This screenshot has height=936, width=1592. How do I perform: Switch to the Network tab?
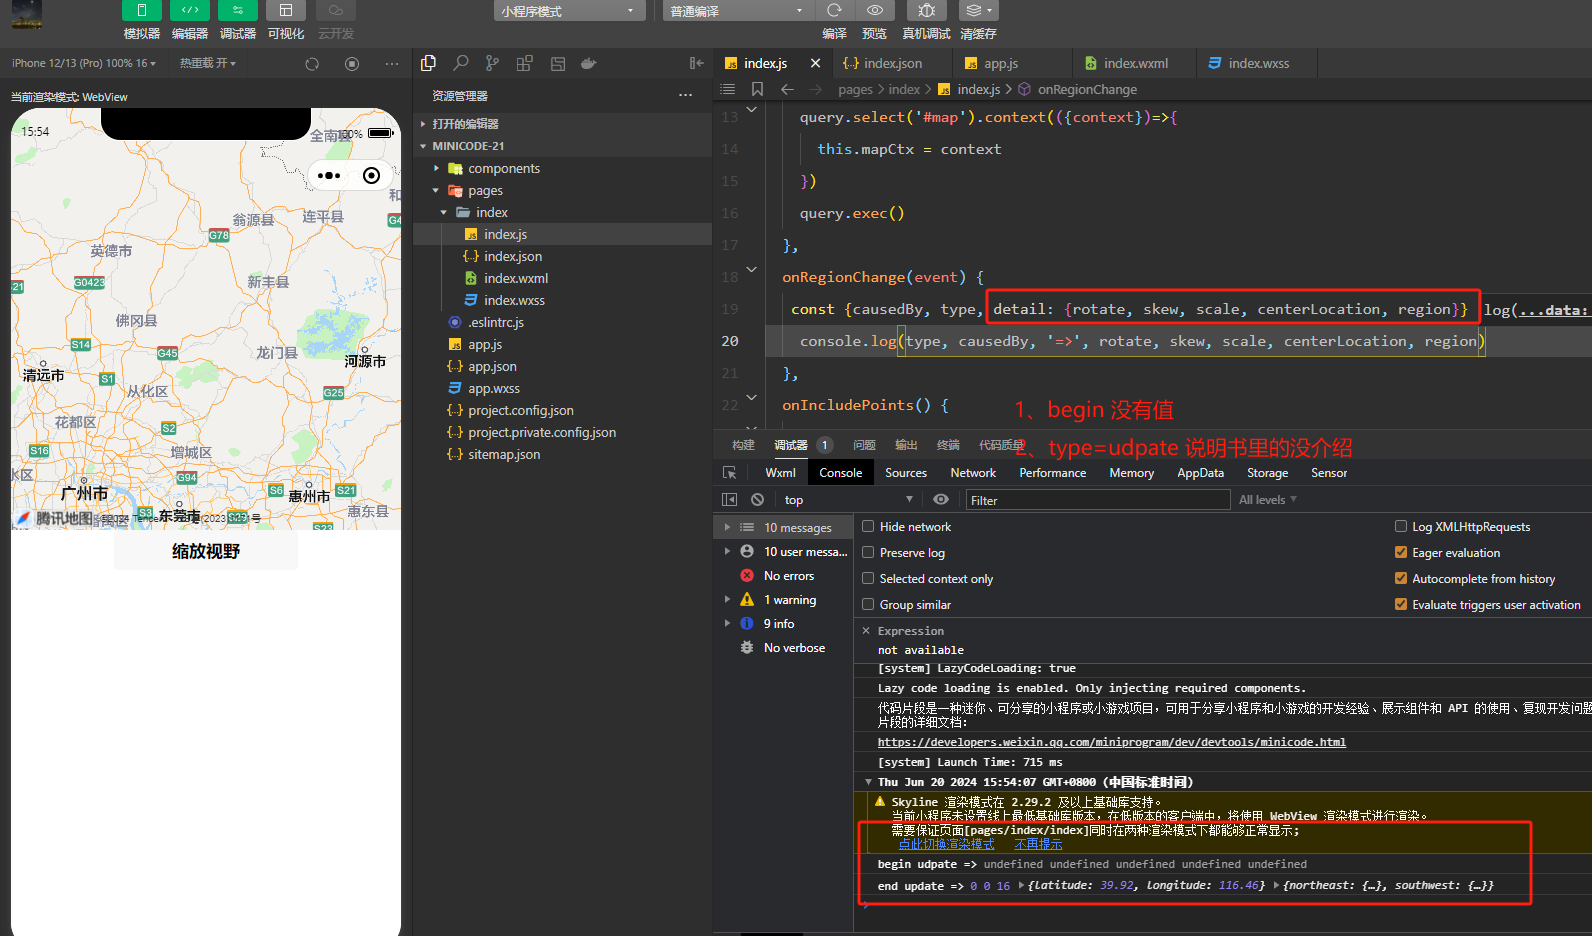(x=972, y=473)
